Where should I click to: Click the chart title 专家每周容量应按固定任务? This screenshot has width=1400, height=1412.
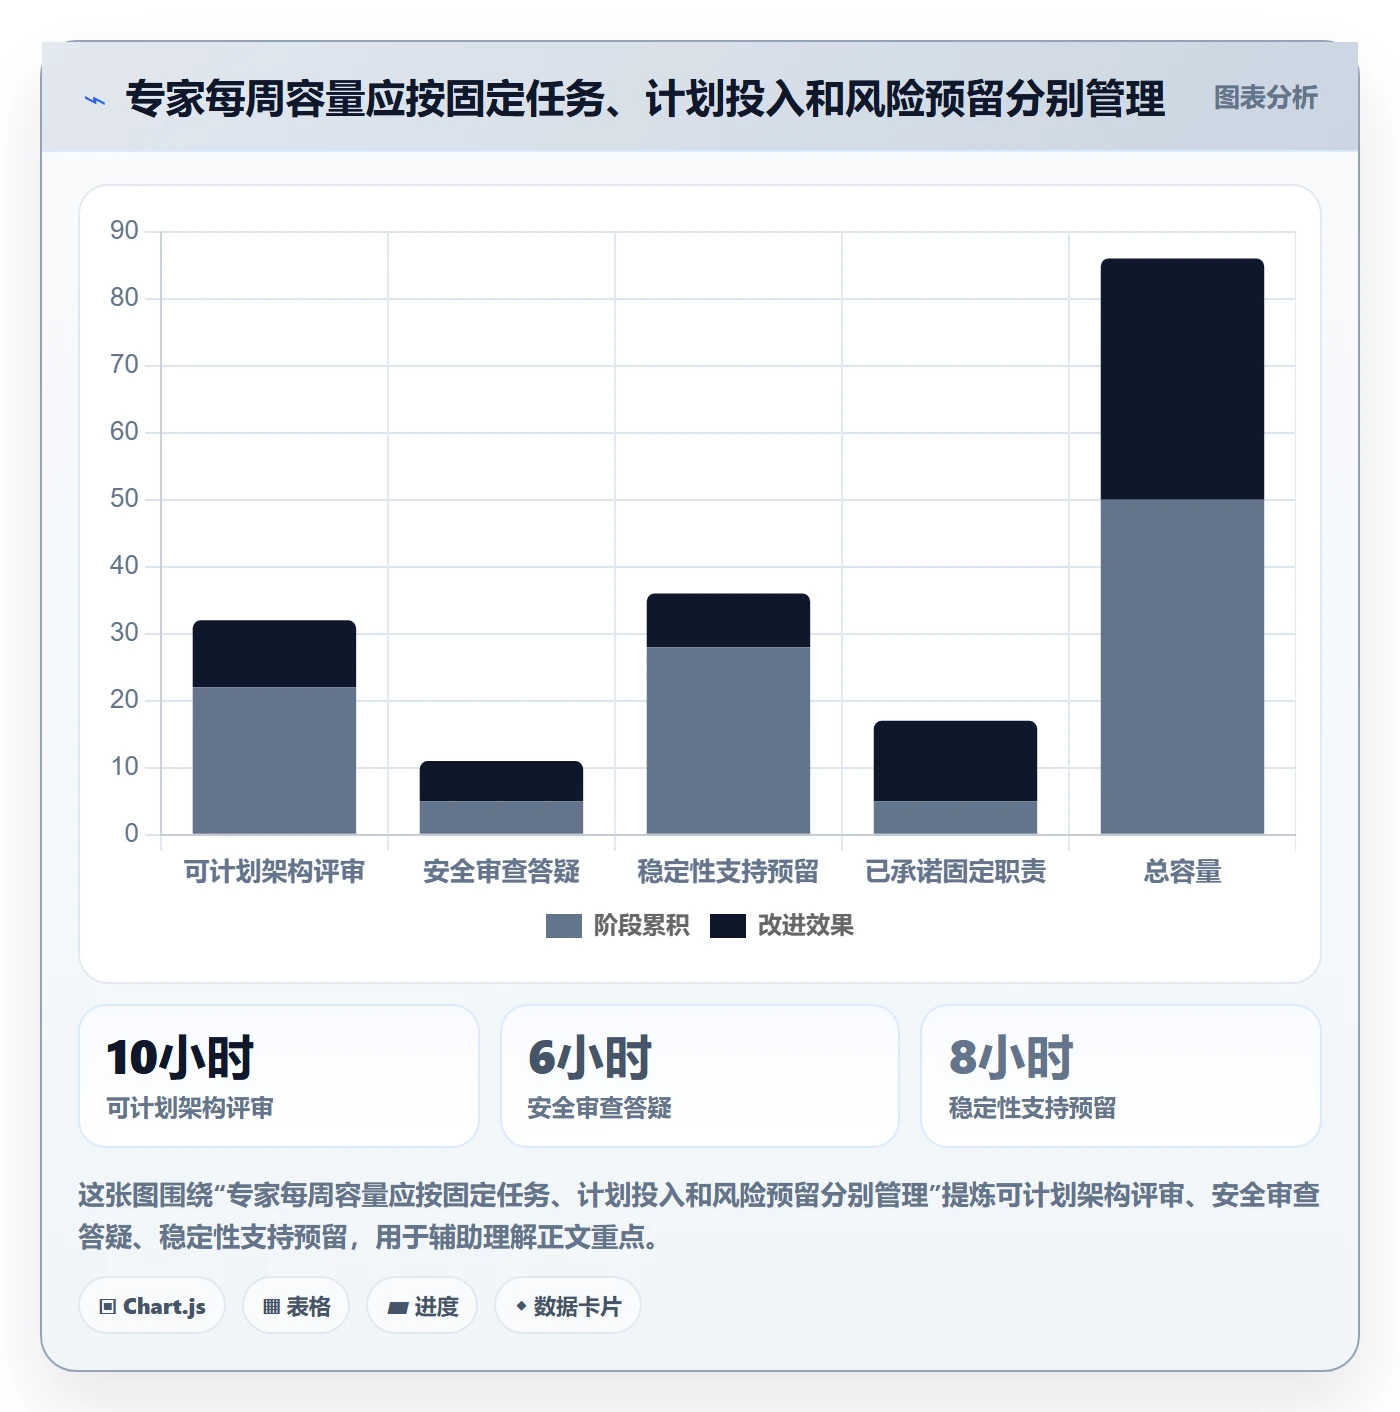[645, 99]
